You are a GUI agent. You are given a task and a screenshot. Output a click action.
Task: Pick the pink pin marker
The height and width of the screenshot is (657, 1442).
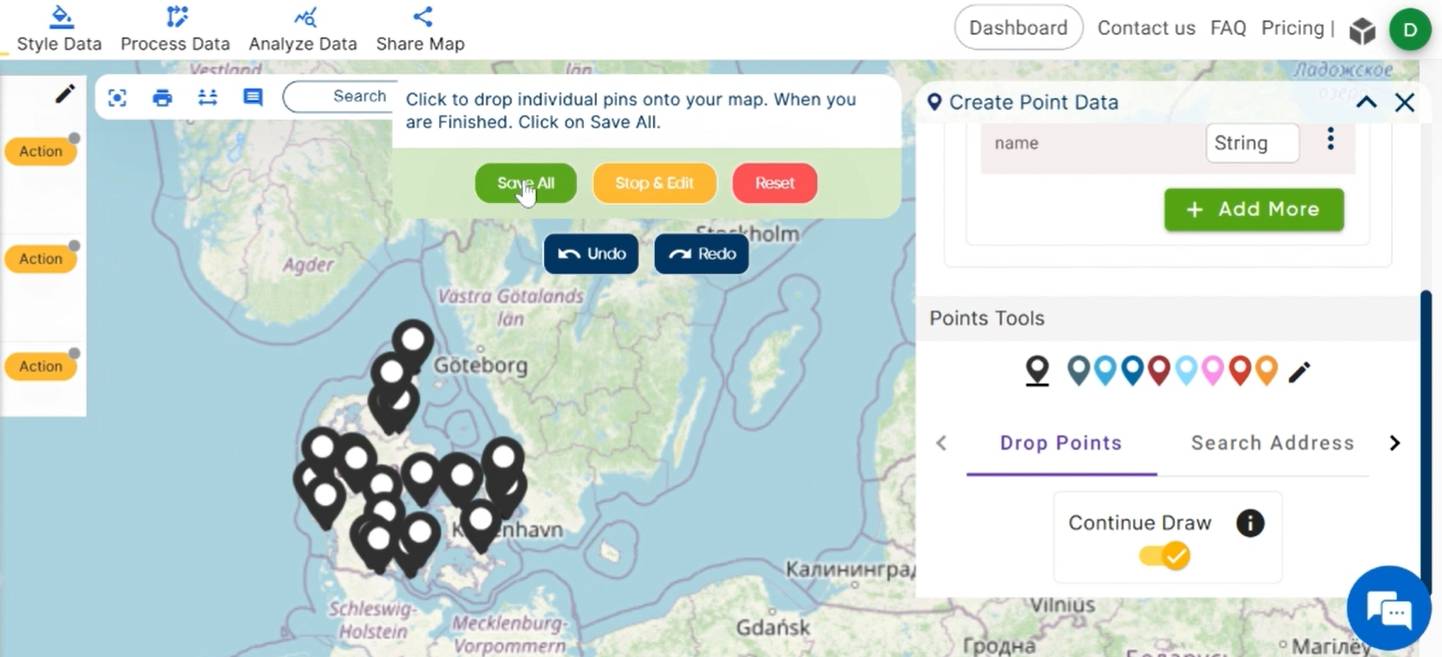coord(1213,371)
